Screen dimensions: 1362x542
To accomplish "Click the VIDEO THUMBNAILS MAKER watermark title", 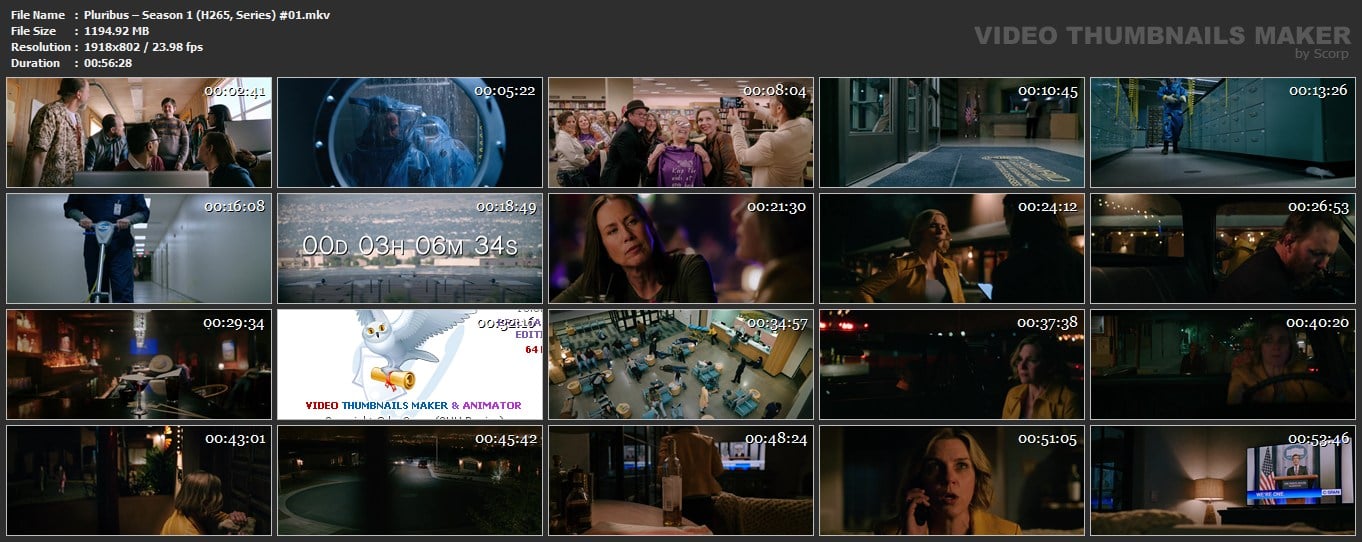I will point(1162,36).
